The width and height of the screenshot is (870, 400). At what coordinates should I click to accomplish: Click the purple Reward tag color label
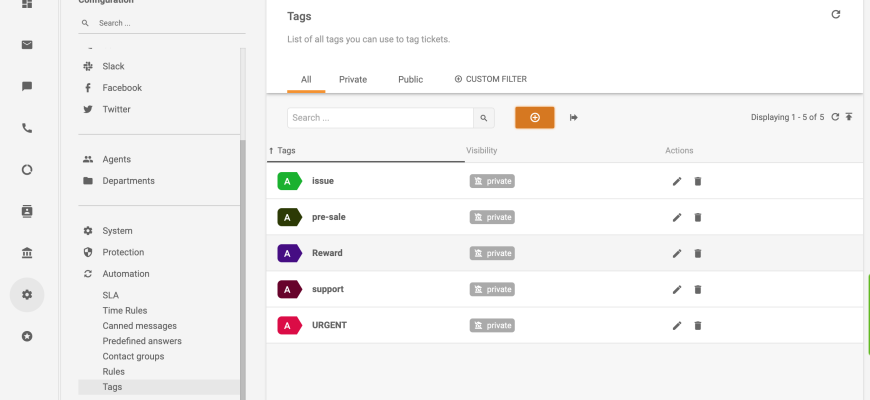(x=289, y=253)
